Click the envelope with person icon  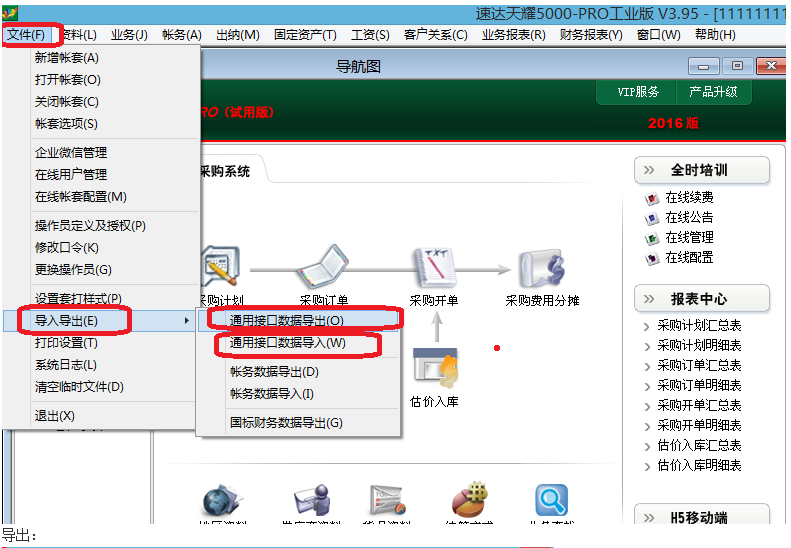[313, 500]
